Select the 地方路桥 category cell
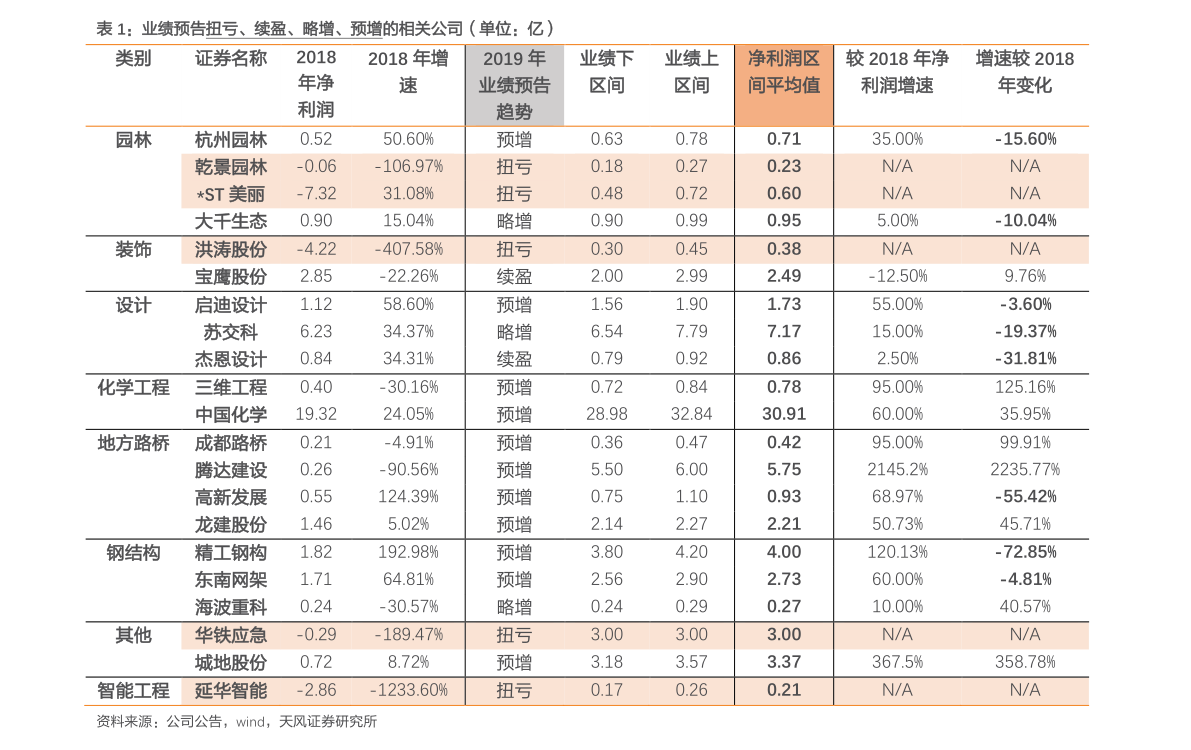1191x750 pixels. (x=133, y=444)
